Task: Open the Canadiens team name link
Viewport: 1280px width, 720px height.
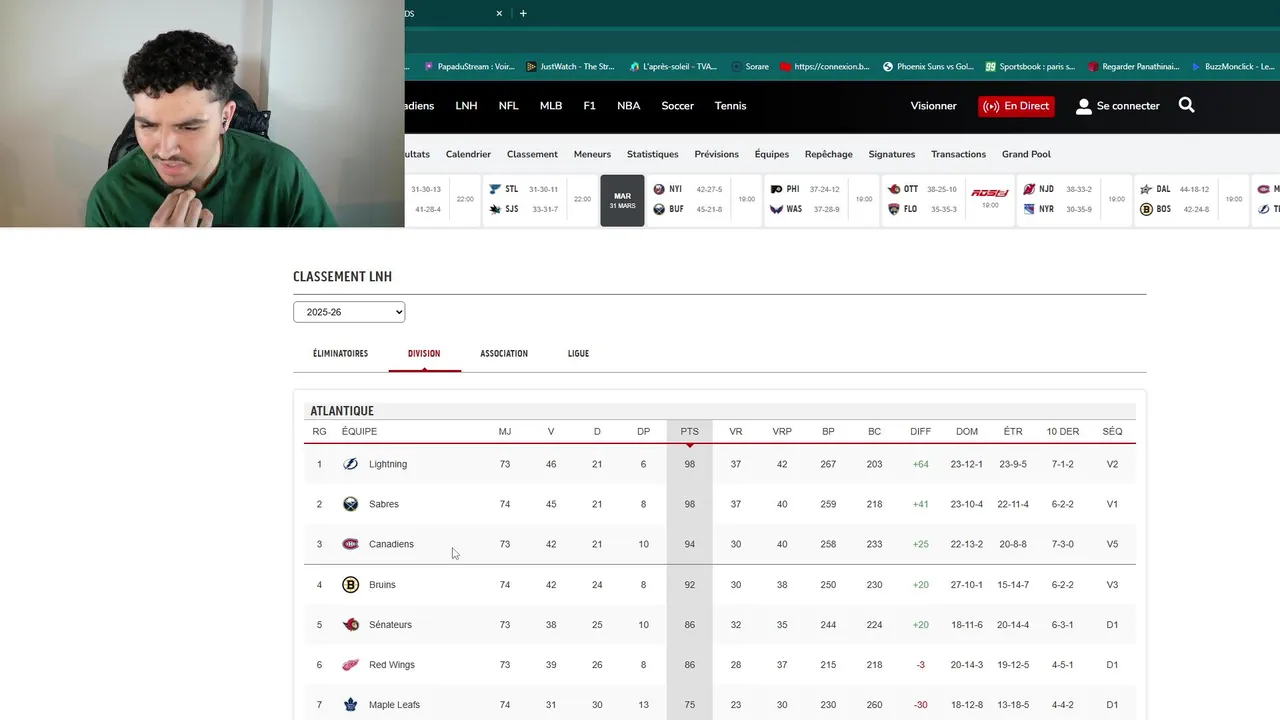Action: pyautogui.click(x=391, y=544)
